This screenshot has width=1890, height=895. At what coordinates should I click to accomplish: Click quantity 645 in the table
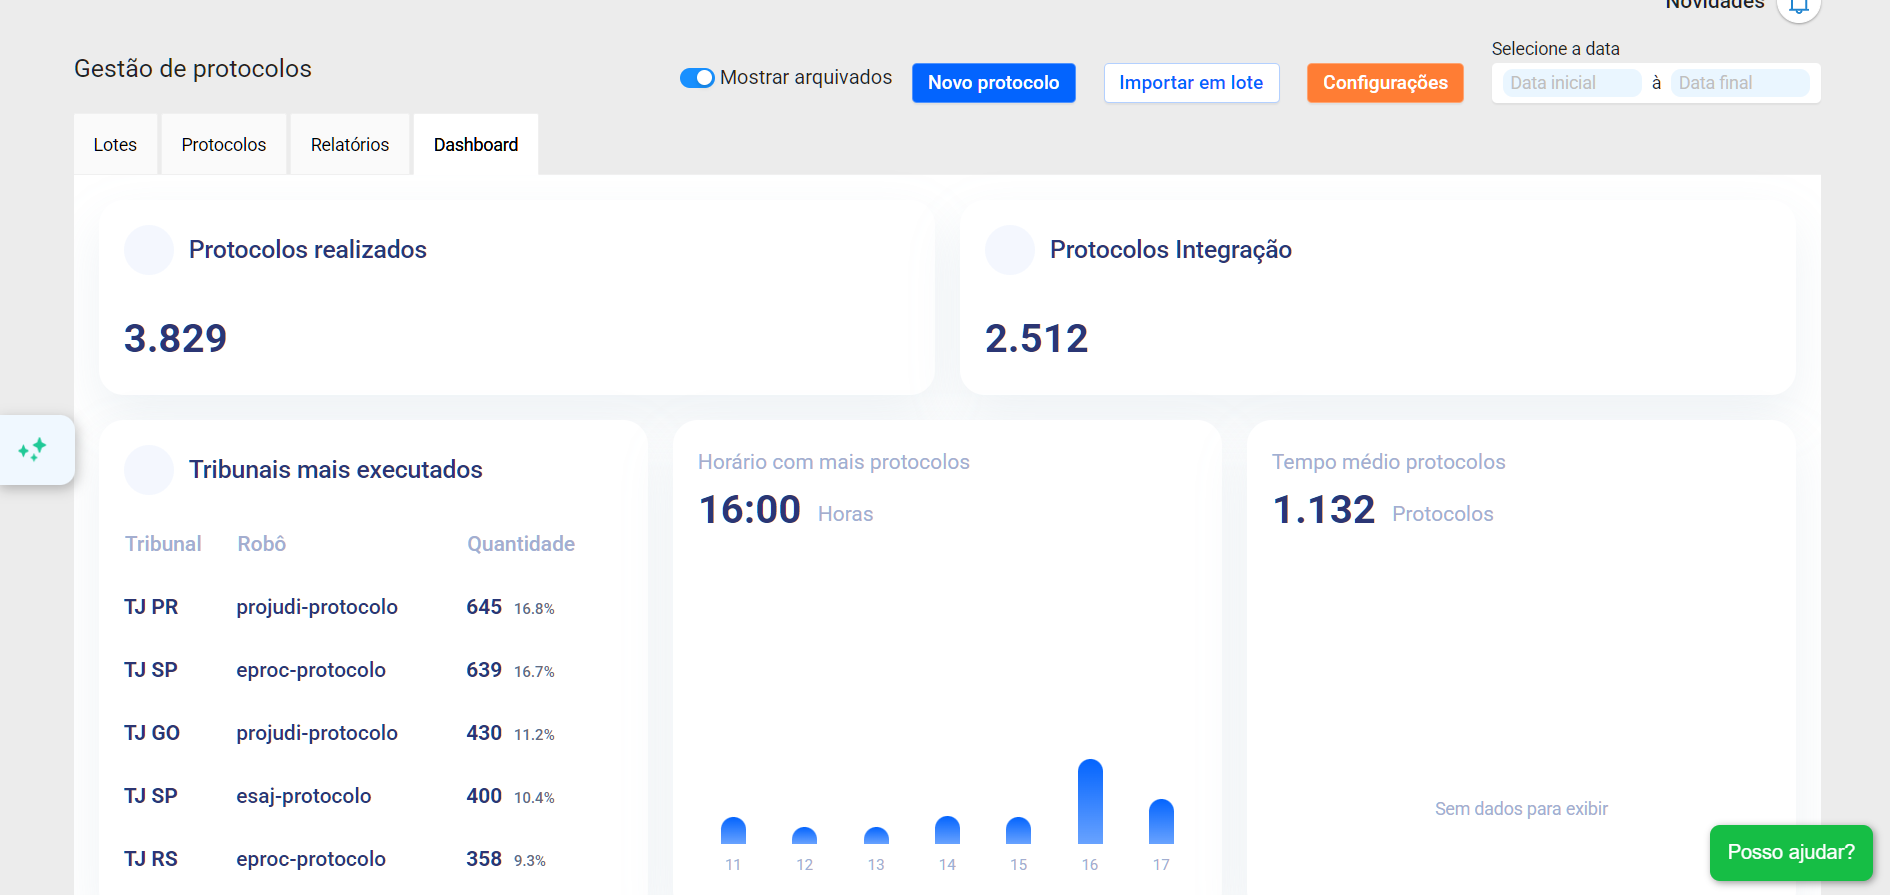tap(484, 607)
